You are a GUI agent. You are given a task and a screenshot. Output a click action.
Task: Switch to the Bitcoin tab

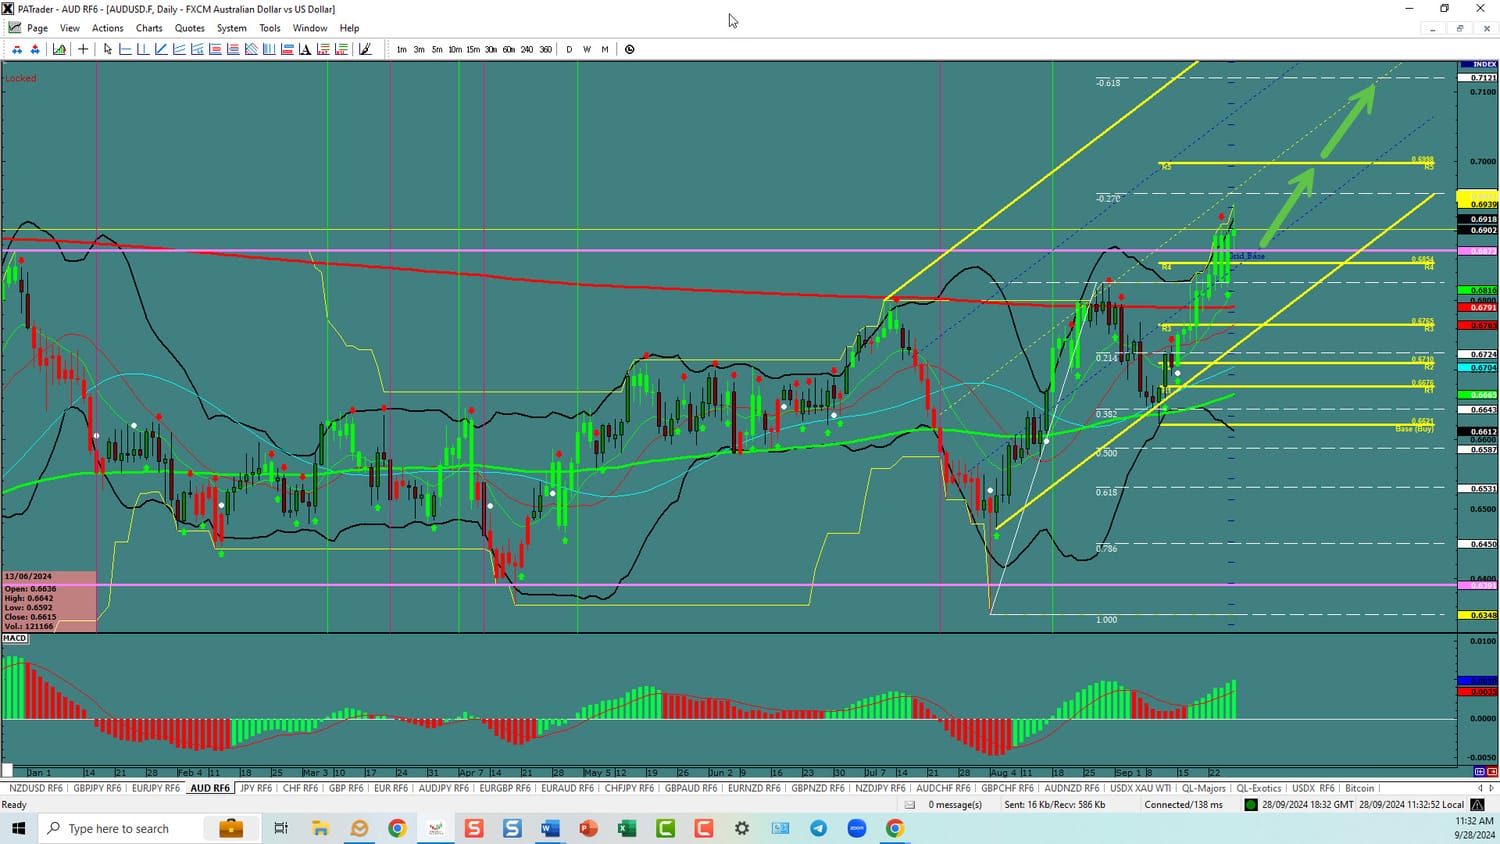[1360, 788]
